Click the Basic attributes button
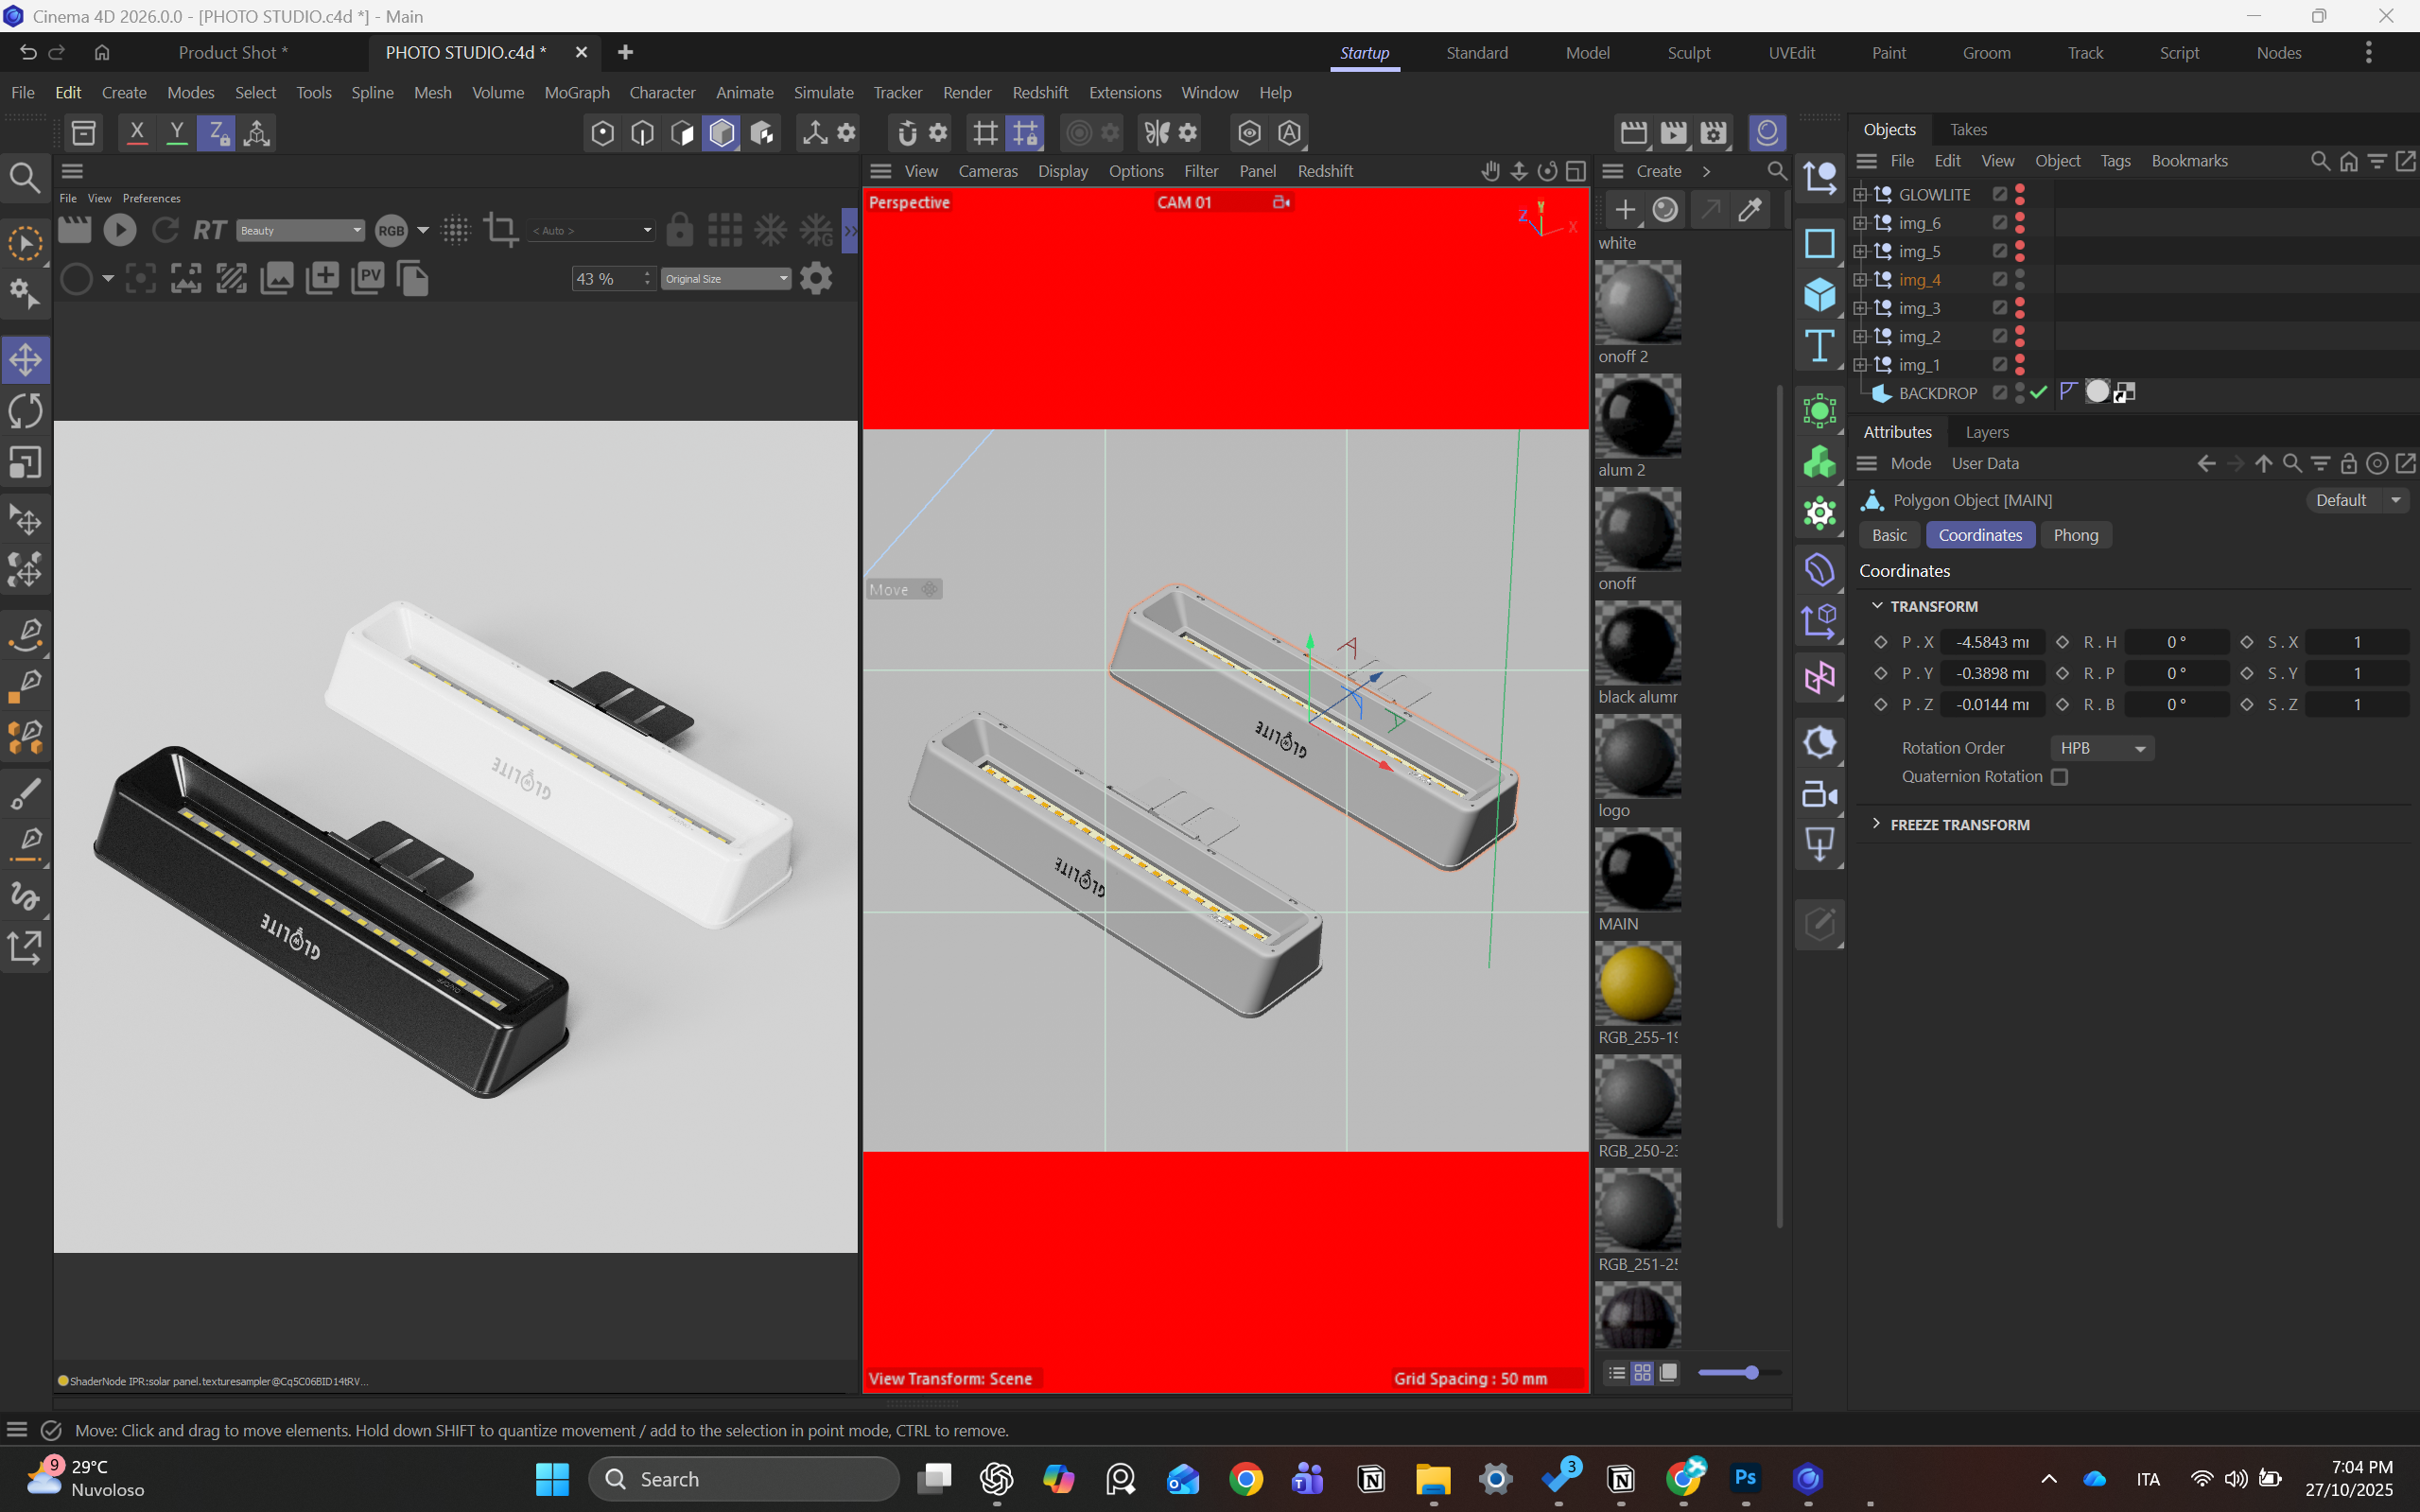The height and width of the screenshot is (1512, 2420). (x=1889, y=535)
